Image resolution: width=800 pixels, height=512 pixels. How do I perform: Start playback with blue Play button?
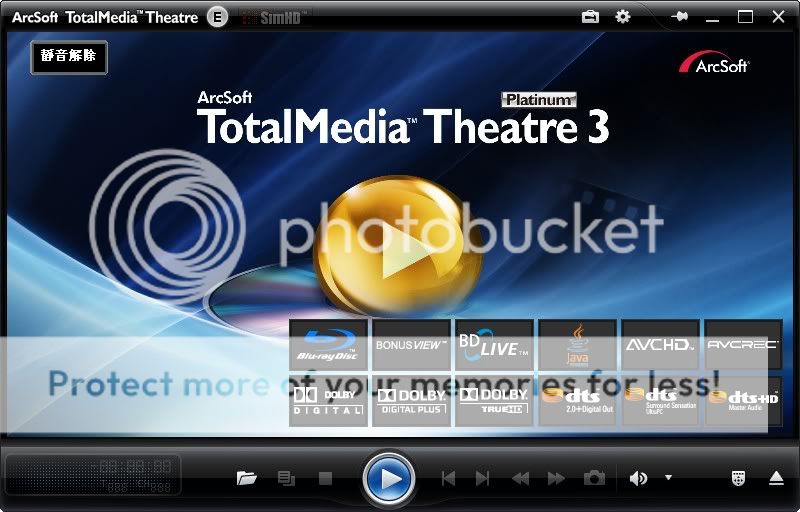[389, 479]
